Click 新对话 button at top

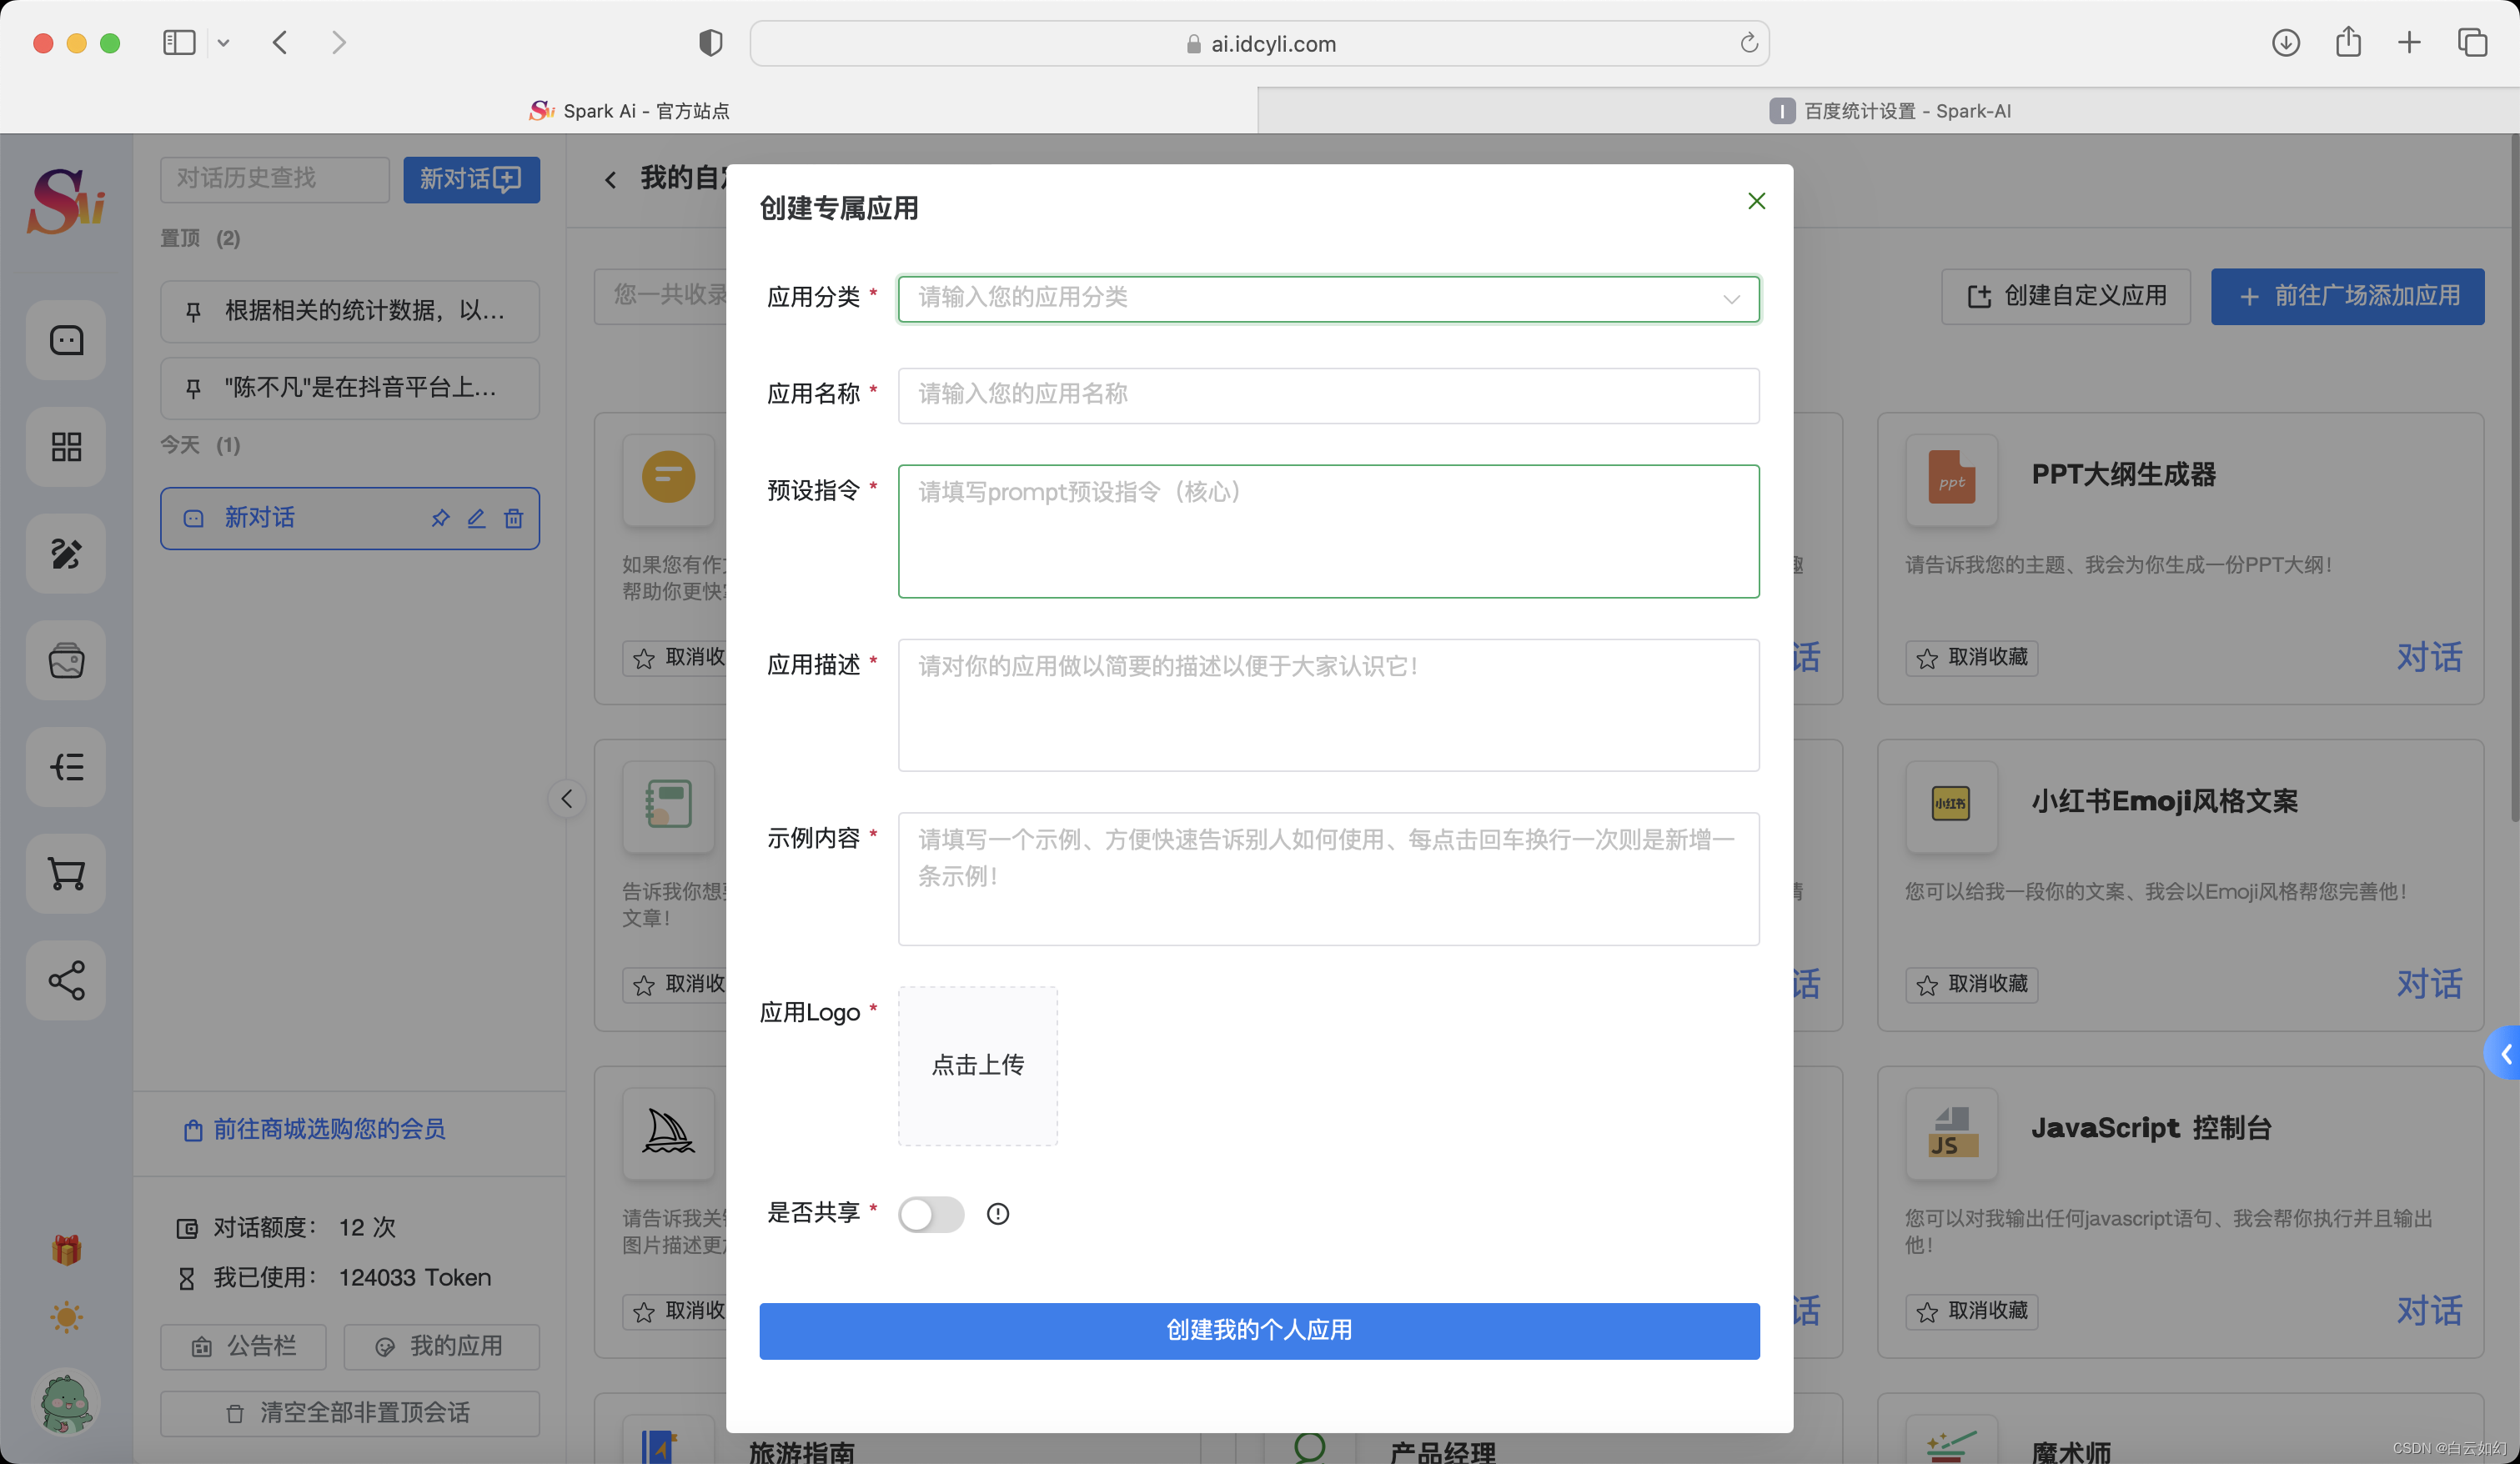click(x=472, y=180)
